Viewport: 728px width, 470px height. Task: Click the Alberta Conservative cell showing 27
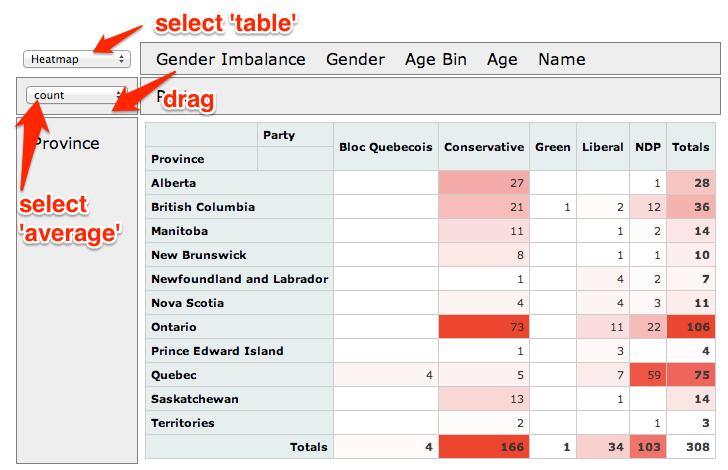click(x=484, y=183)
